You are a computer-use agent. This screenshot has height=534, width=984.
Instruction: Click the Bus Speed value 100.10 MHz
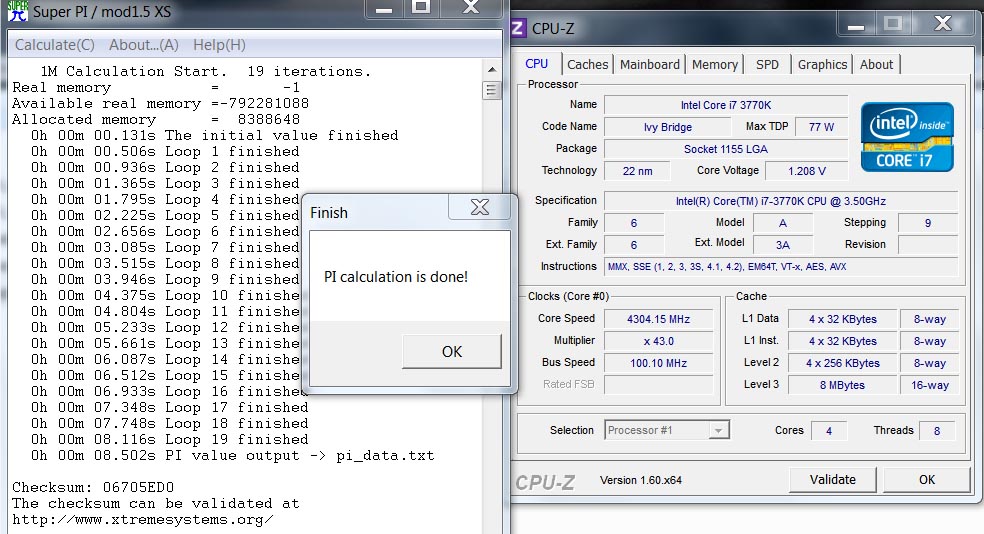point(658,363)
